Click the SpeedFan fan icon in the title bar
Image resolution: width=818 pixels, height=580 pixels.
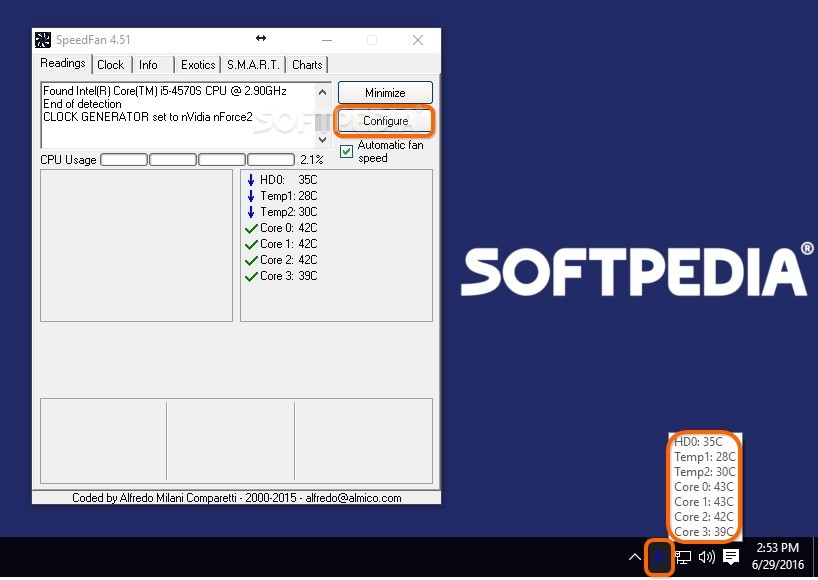coord(42,39)
